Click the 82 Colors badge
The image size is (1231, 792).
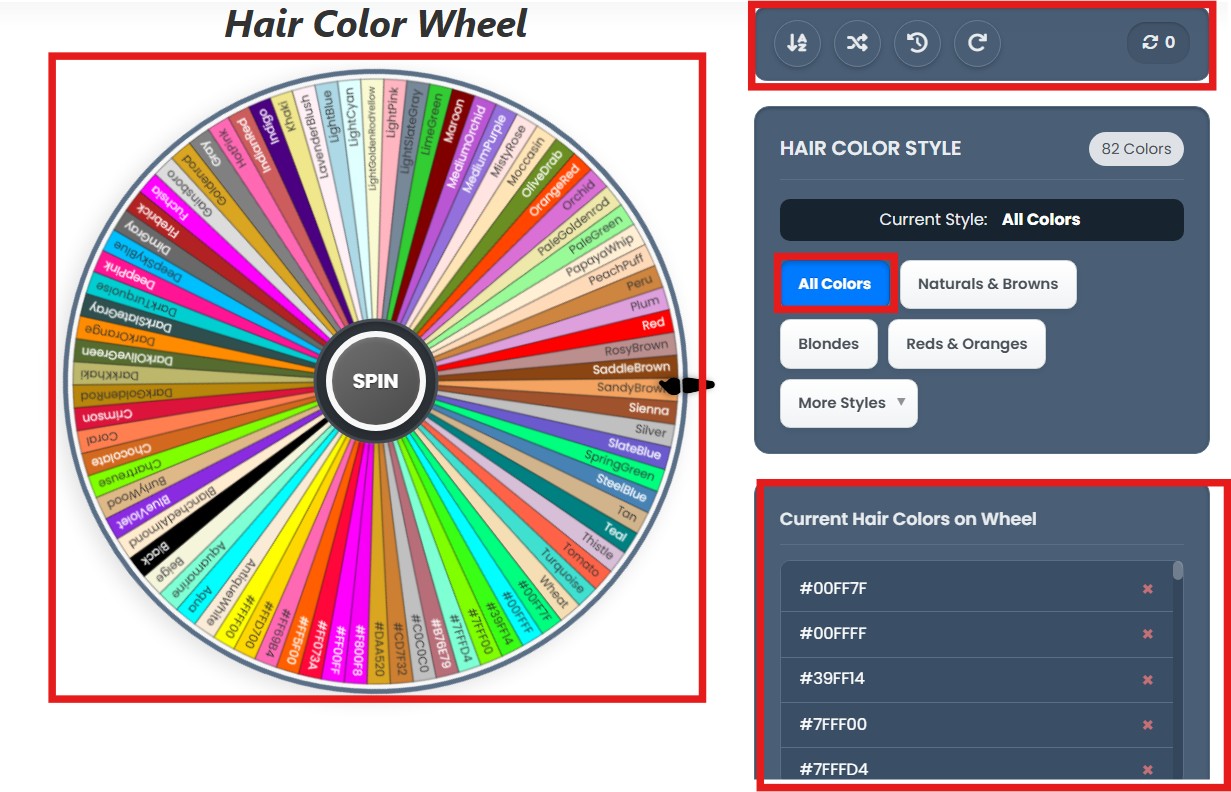tap(1136, 149)
